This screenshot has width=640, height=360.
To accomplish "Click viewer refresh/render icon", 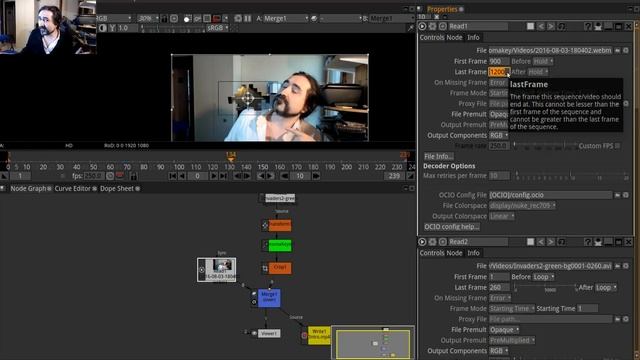I will [x=238, y=18].
